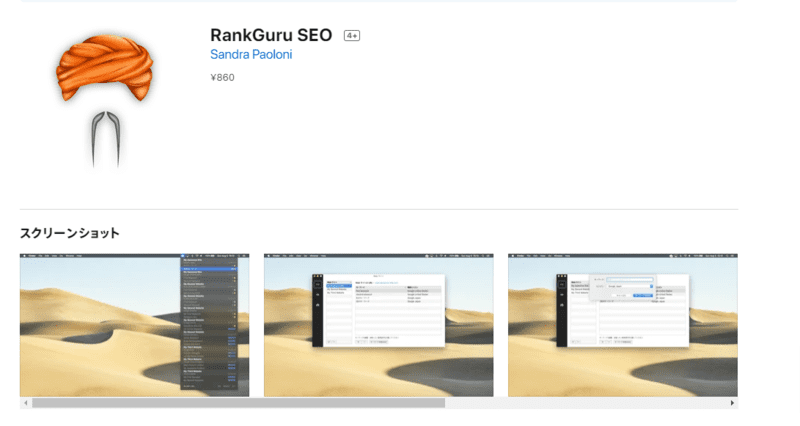
Task: Click the ¥860 price text
Action: (222, 78)
